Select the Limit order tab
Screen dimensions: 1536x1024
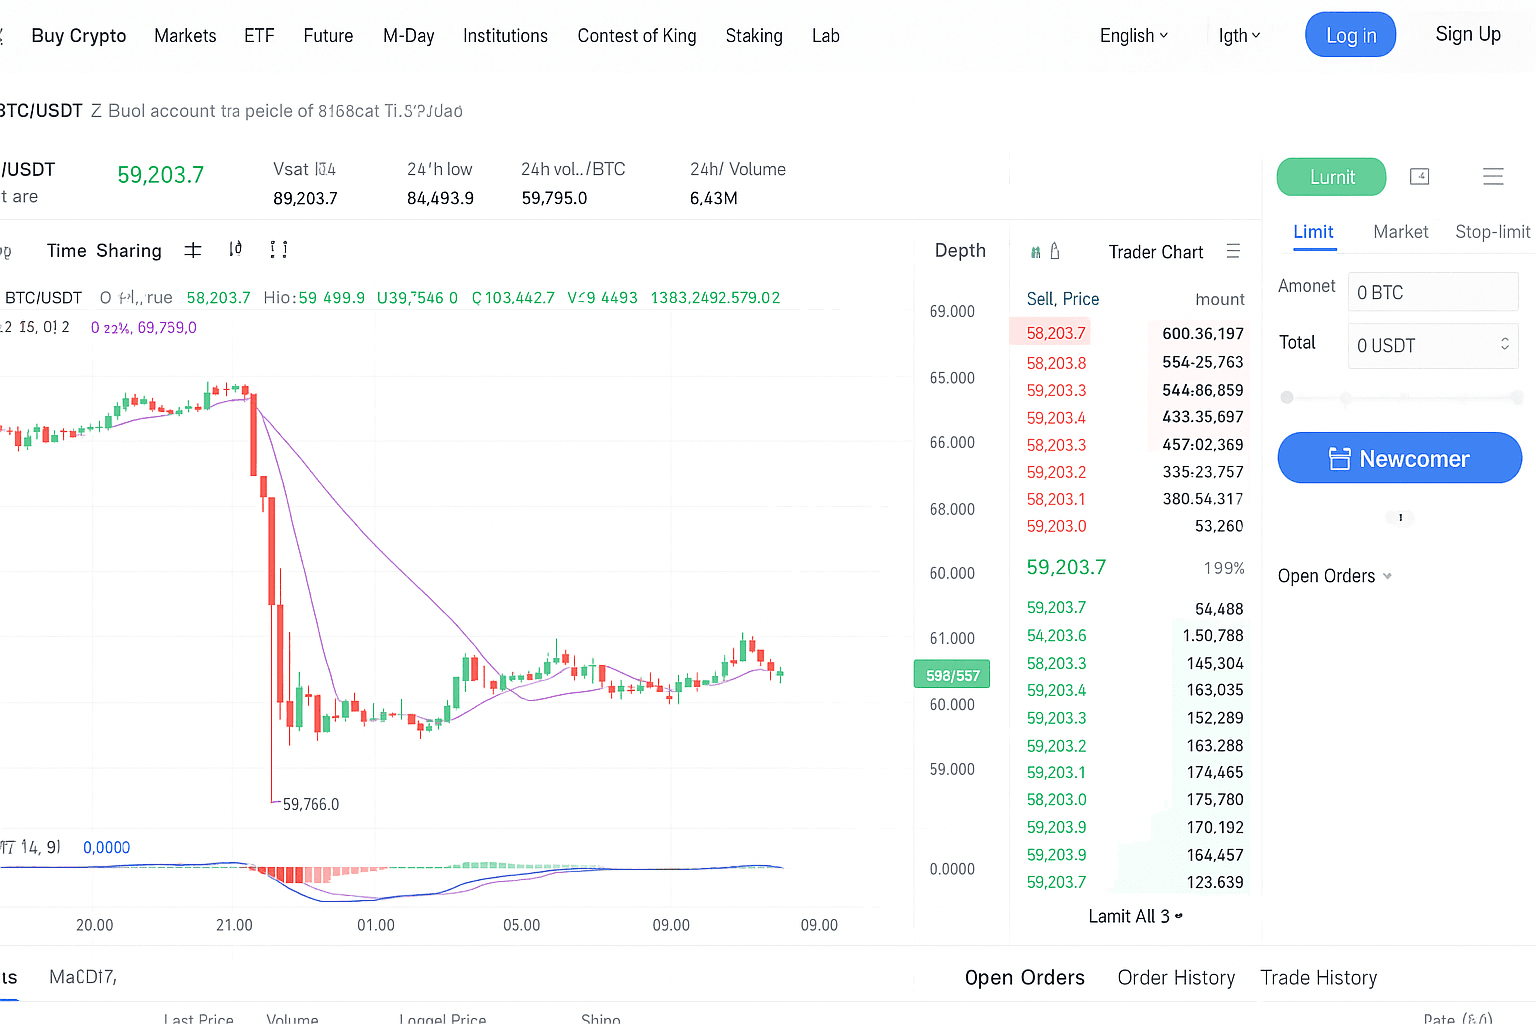(x=1313, y=232)
